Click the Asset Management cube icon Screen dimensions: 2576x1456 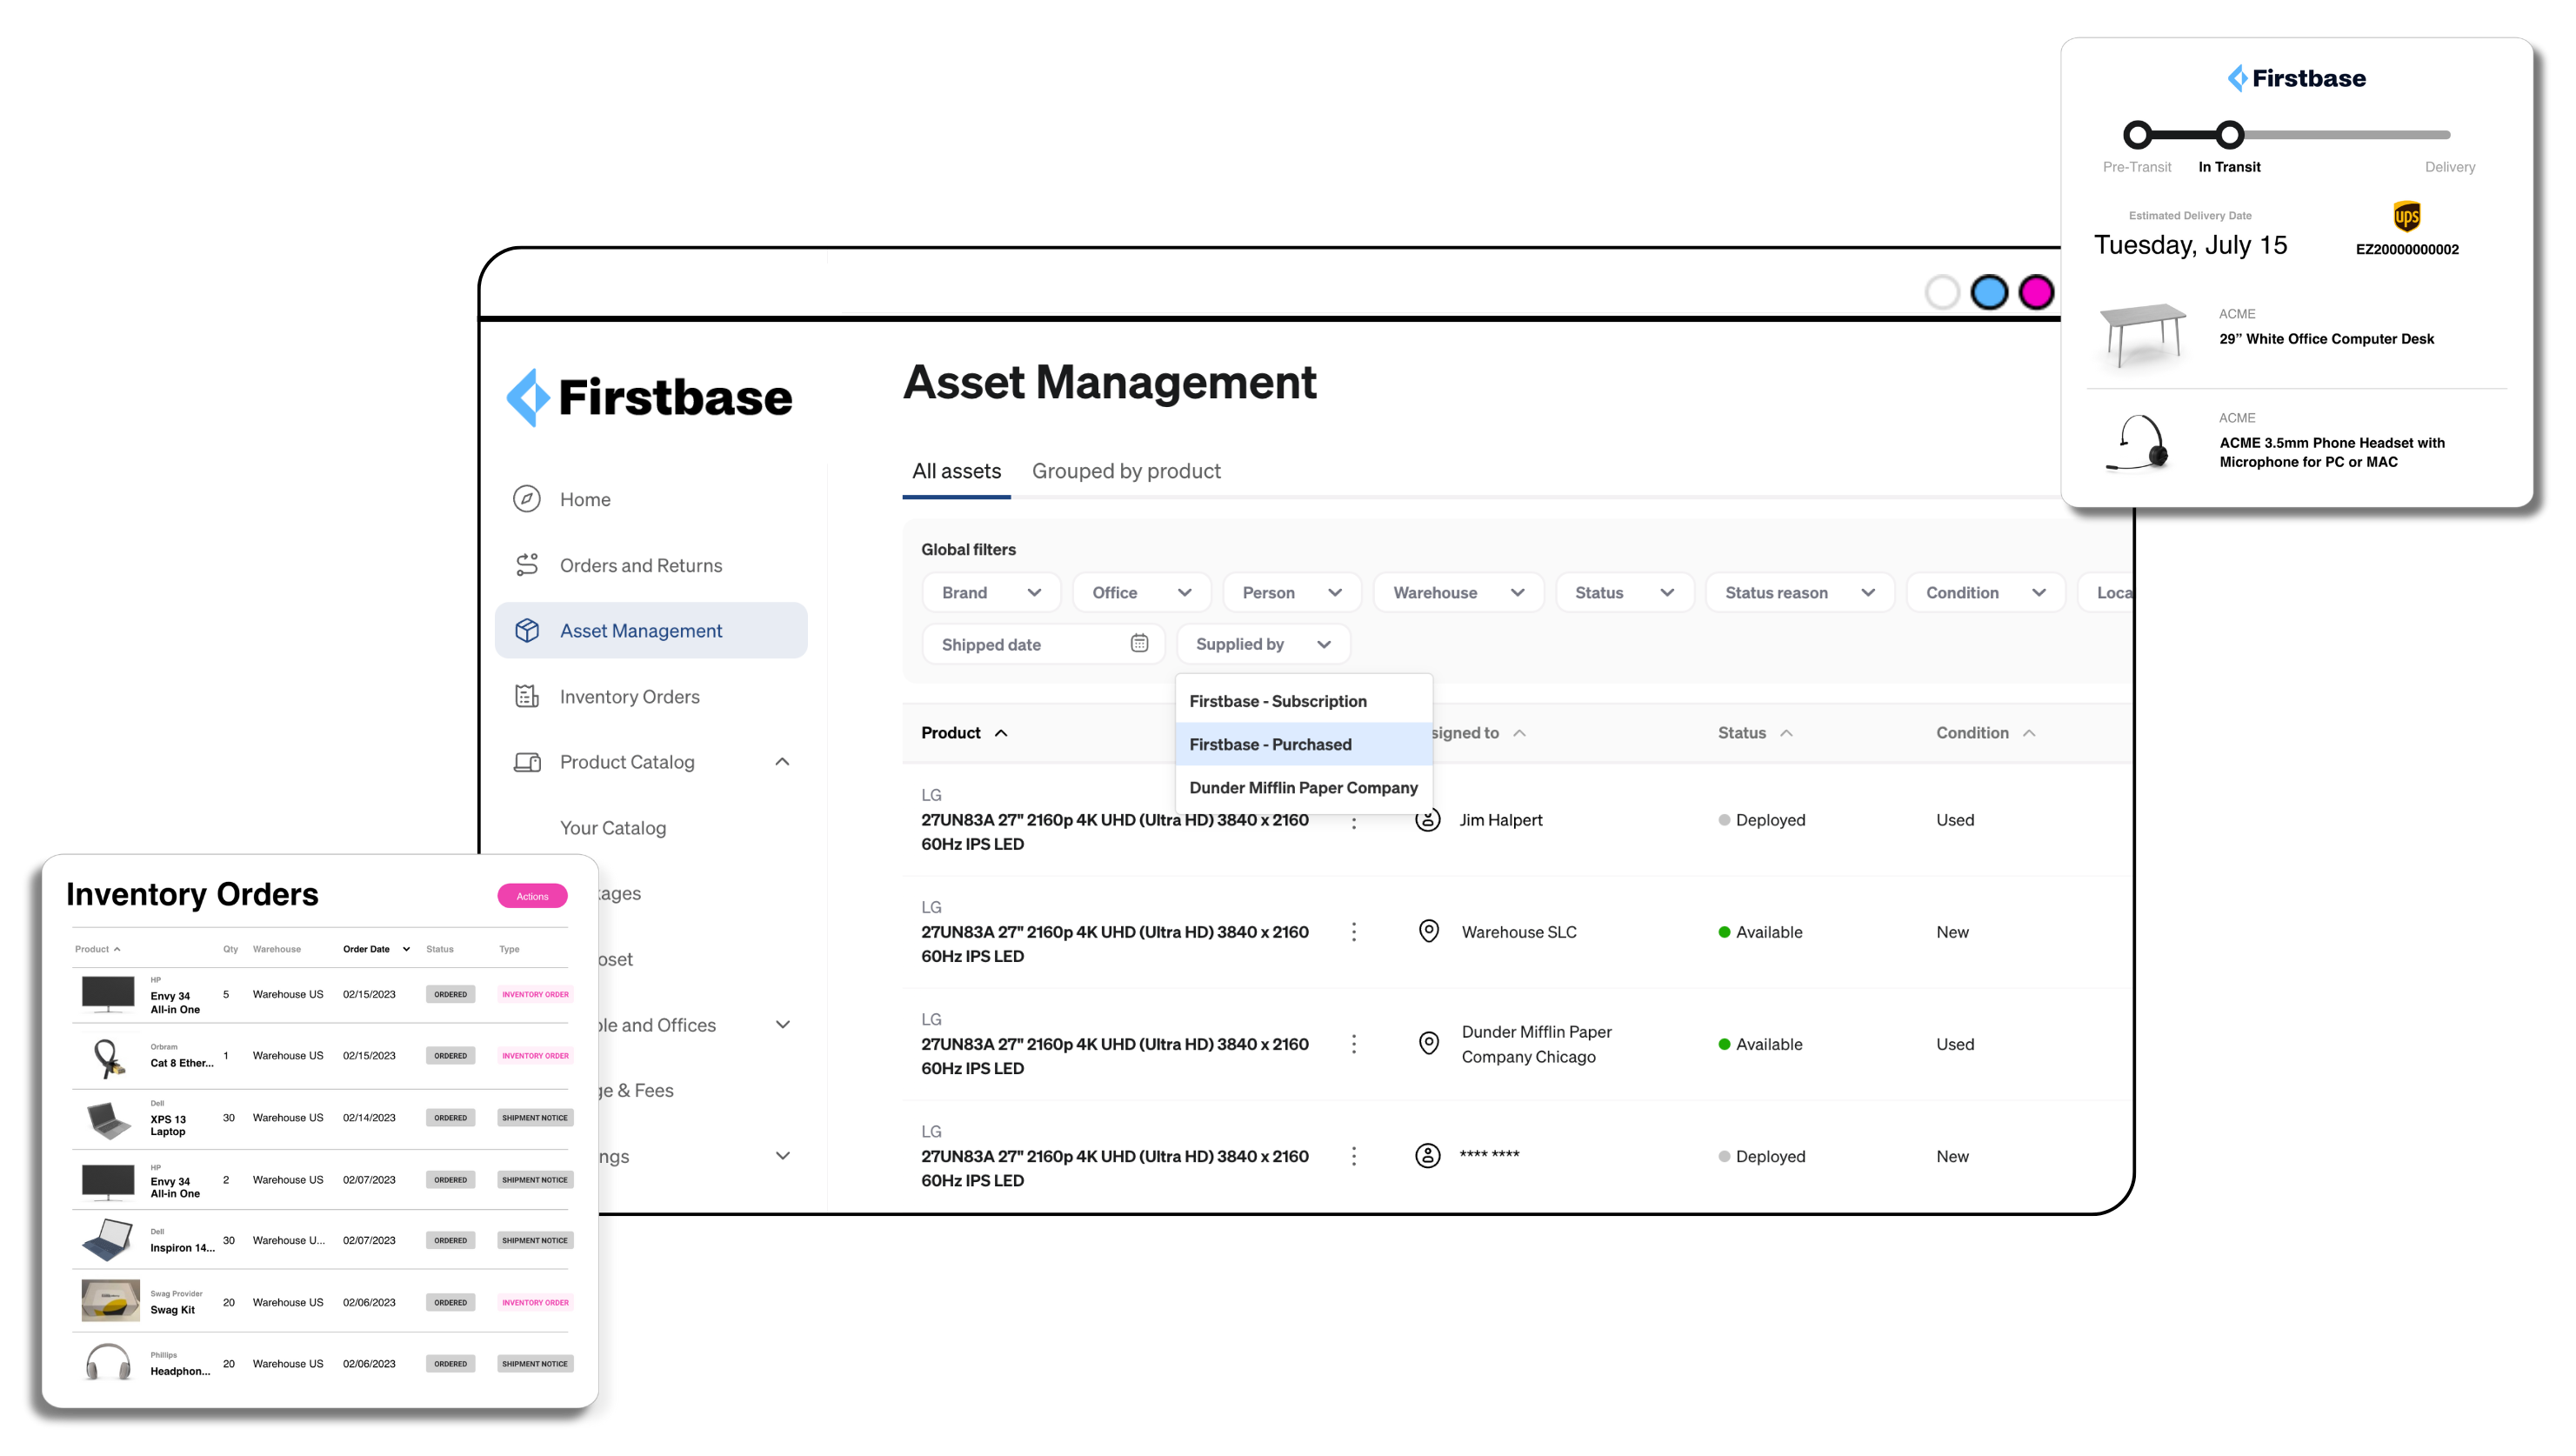point(527,631)
